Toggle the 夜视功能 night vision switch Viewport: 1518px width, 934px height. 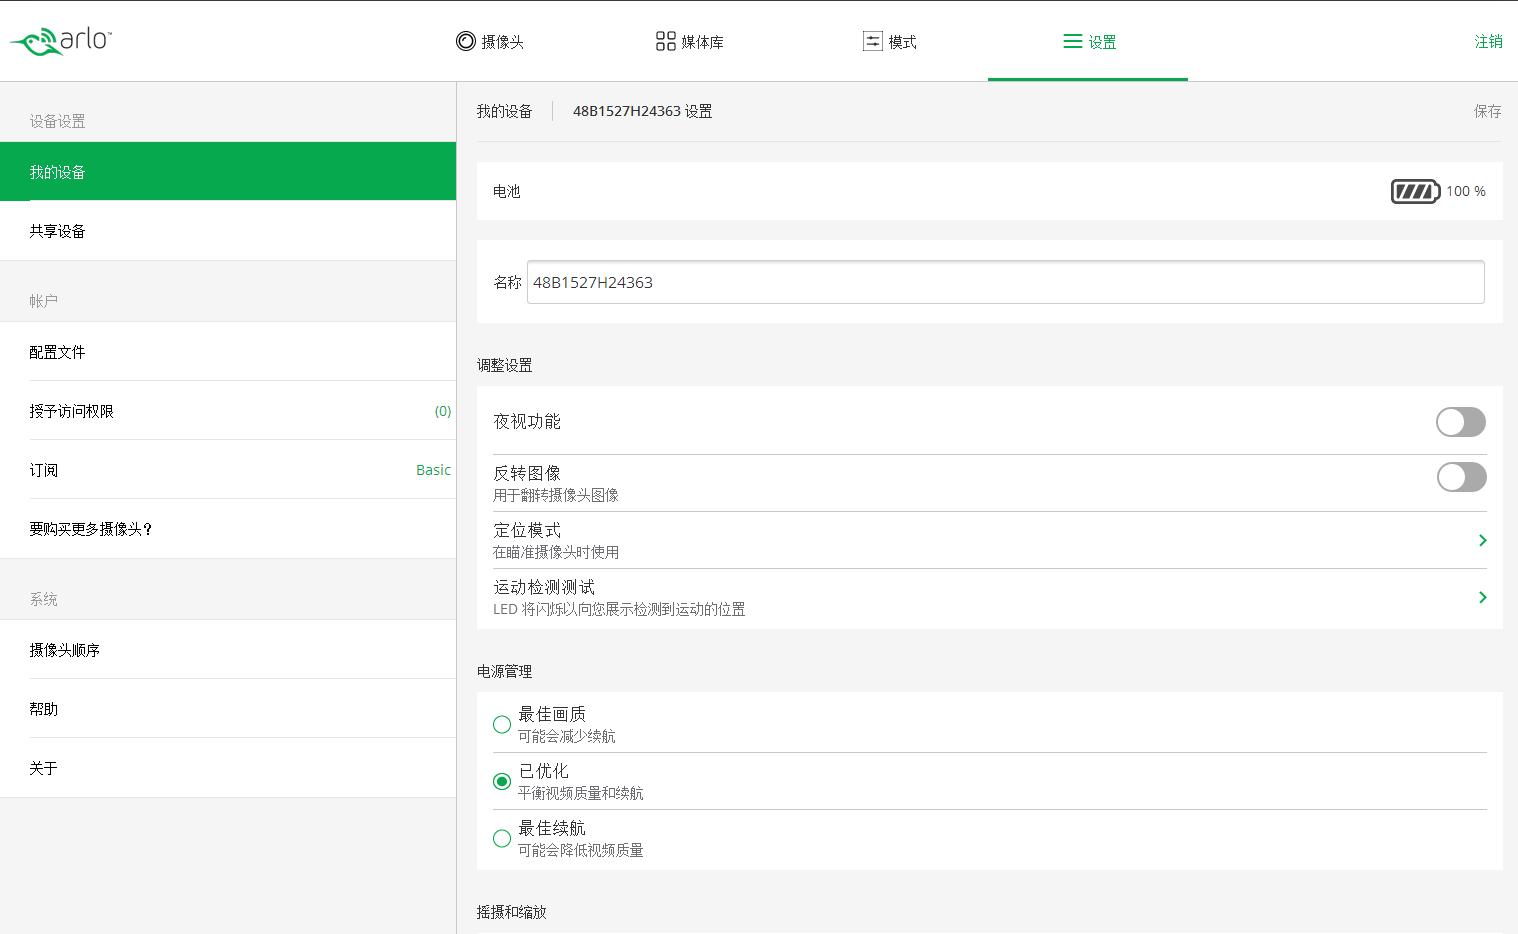[1461, 422]
